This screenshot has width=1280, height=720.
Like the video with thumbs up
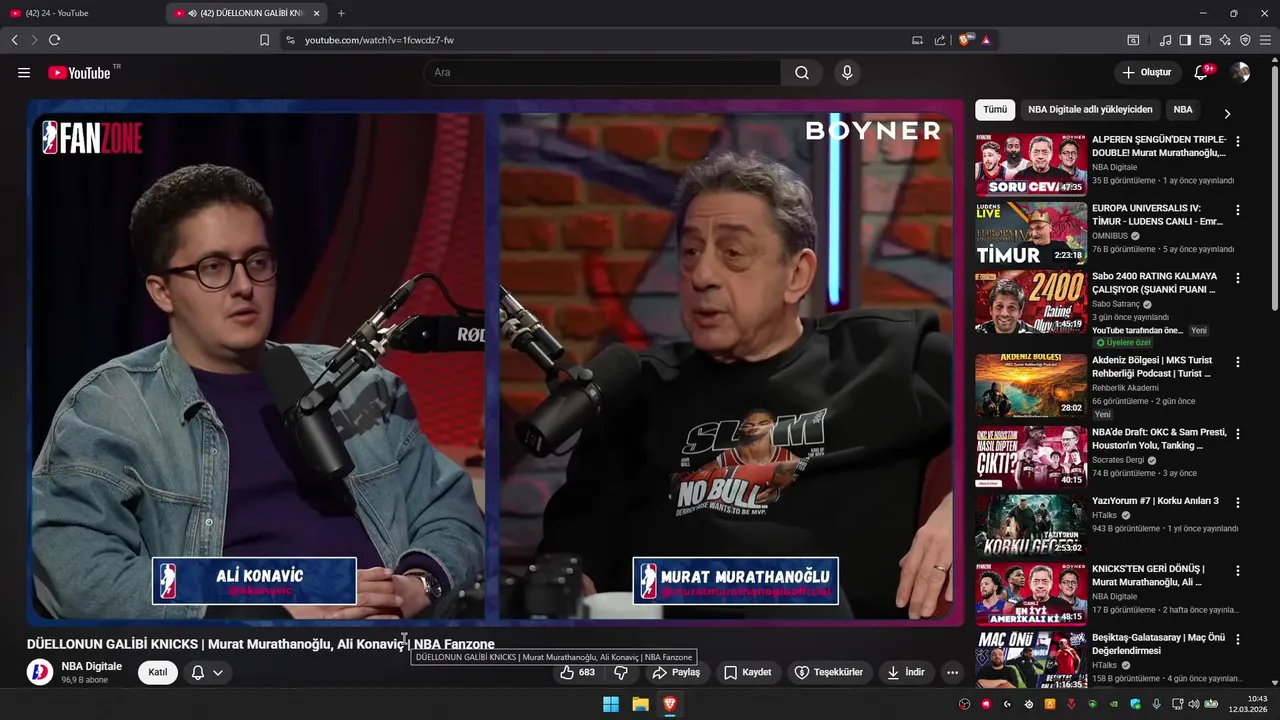[x=578, y=672]
